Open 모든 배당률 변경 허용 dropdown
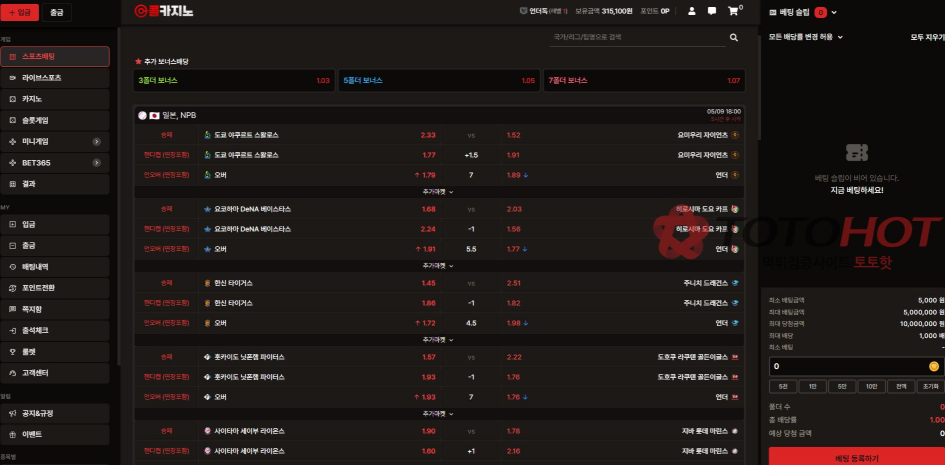This screenshot has width=945, height=465. click(x=805, y=37)
